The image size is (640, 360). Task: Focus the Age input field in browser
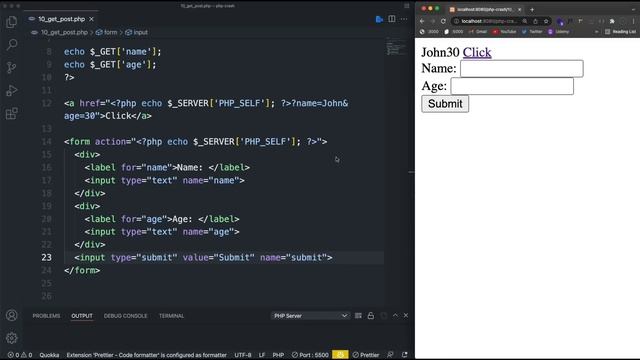512,86
